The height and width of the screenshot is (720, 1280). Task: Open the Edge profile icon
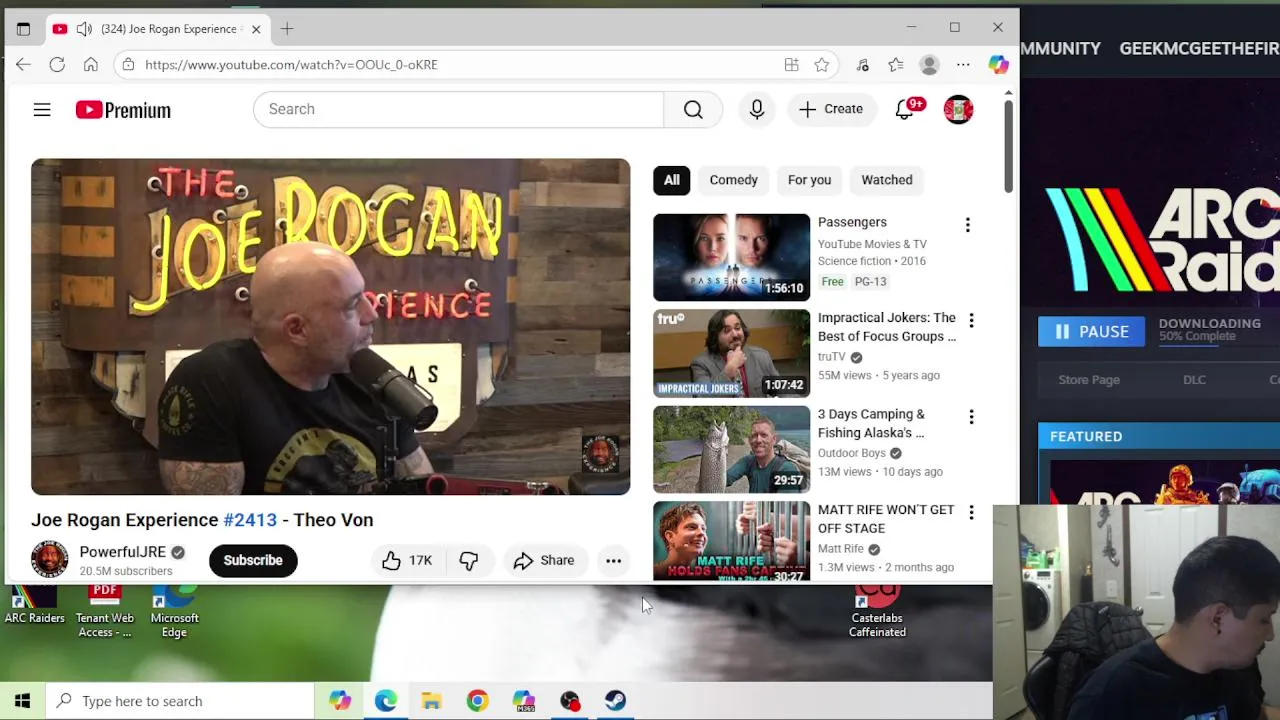click(929, 65)
